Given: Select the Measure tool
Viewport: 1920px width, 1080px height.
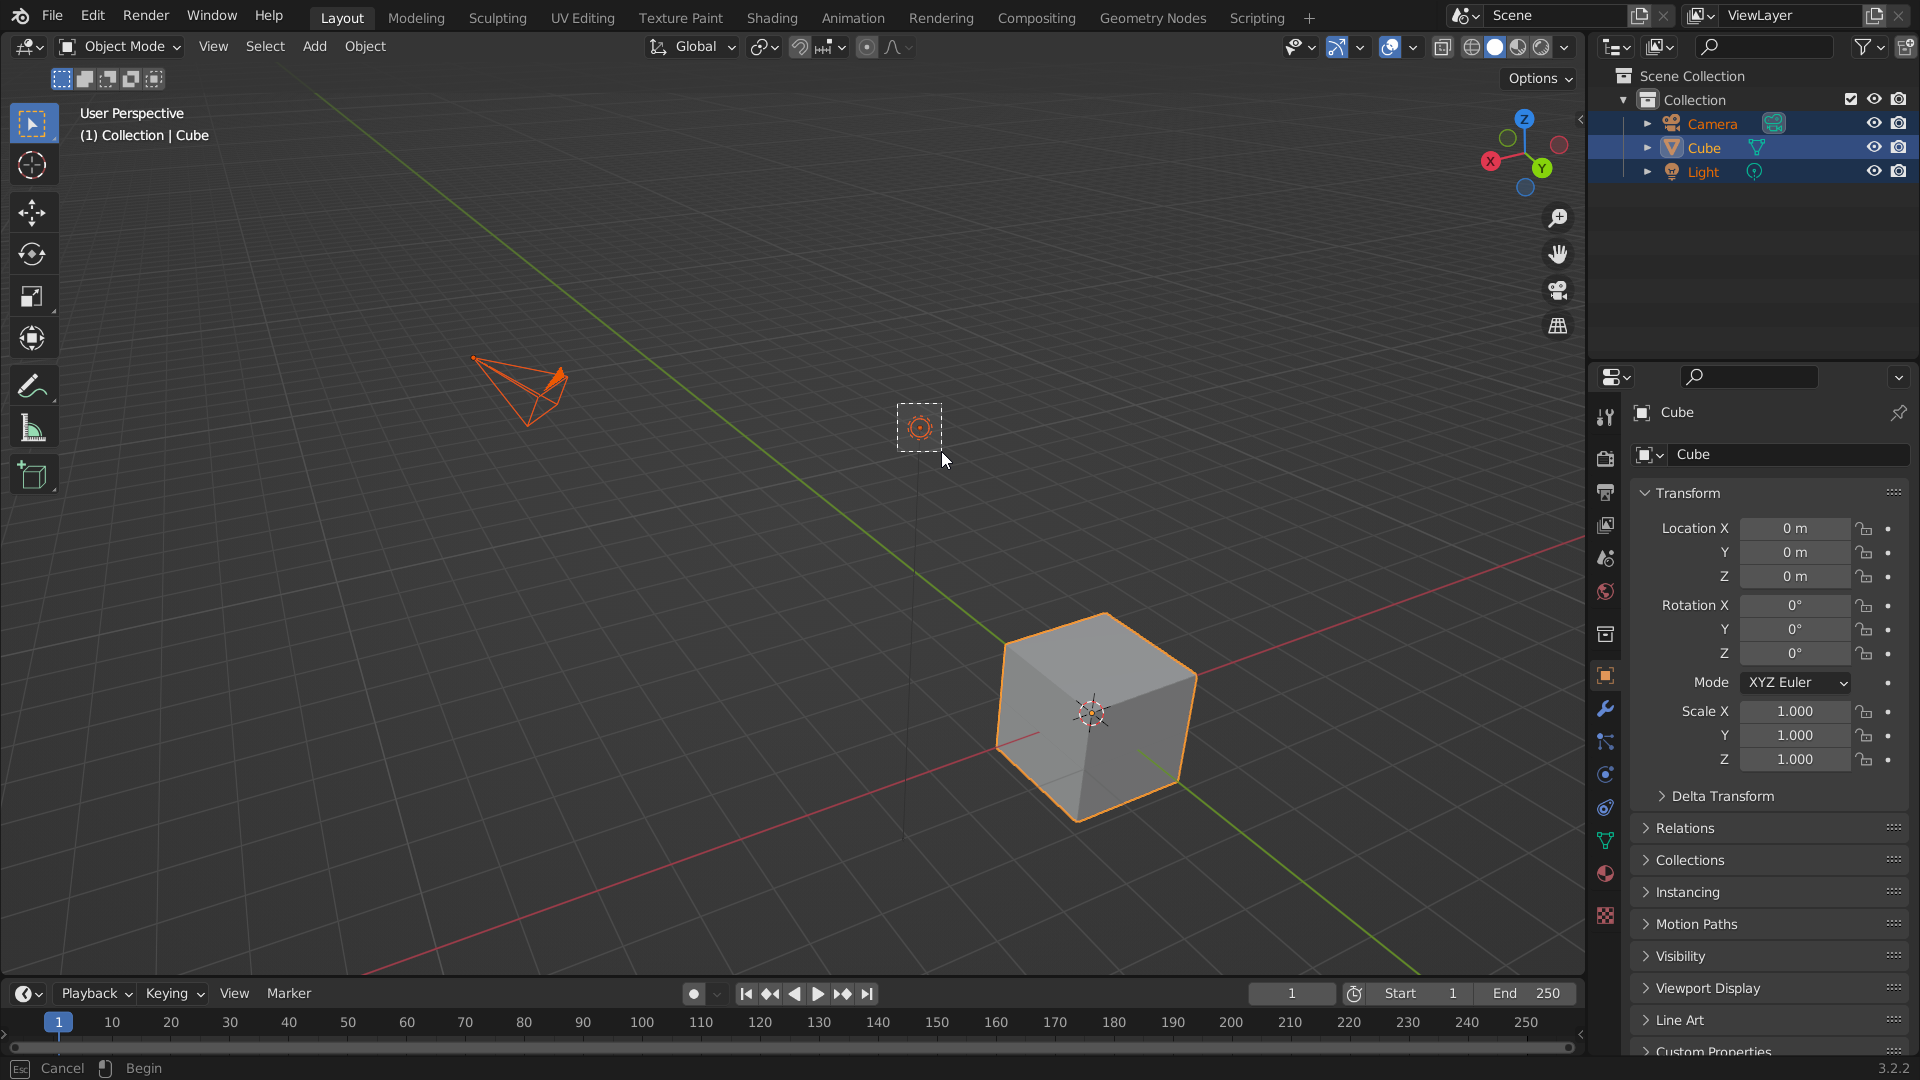Looking at the screenshot, I should [32, 429].
